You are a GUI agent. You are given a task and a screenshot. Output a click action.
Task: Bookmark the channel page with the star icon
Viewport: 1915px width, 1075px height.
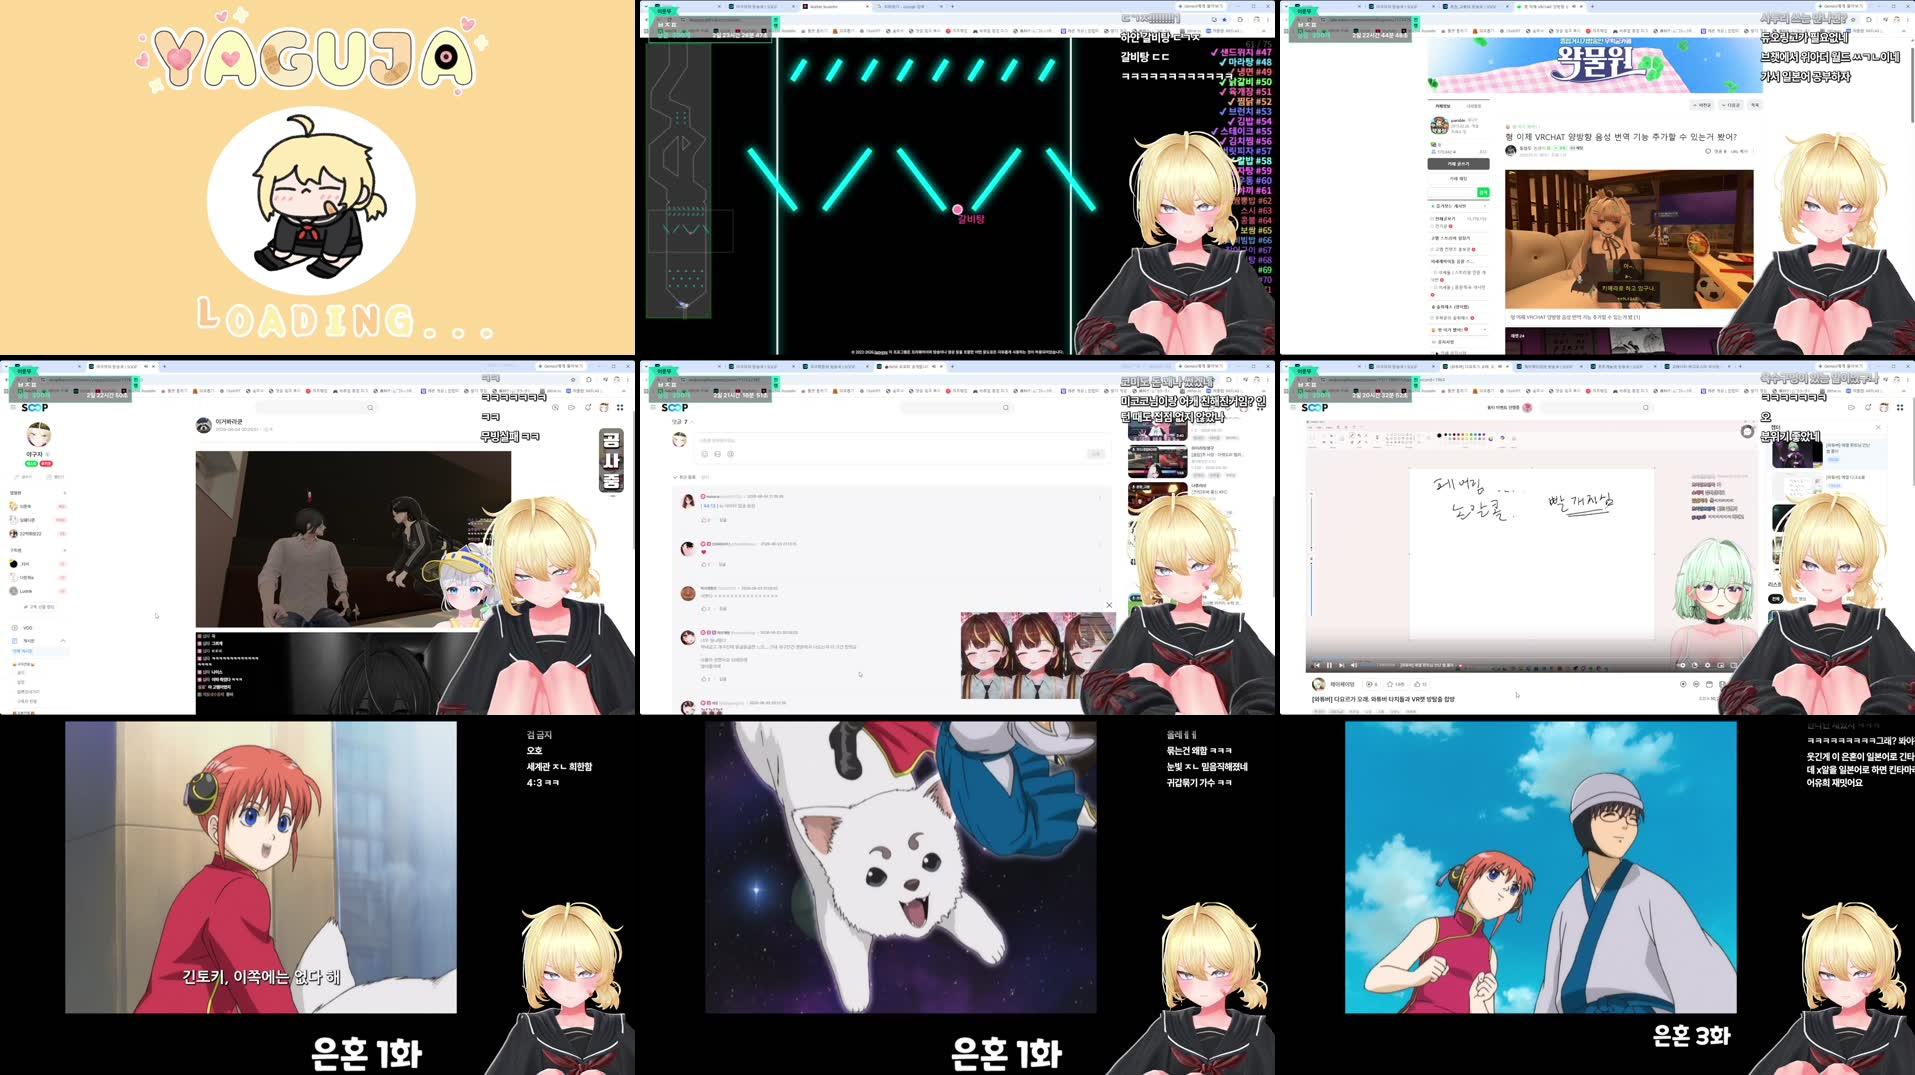pos(574,380)
